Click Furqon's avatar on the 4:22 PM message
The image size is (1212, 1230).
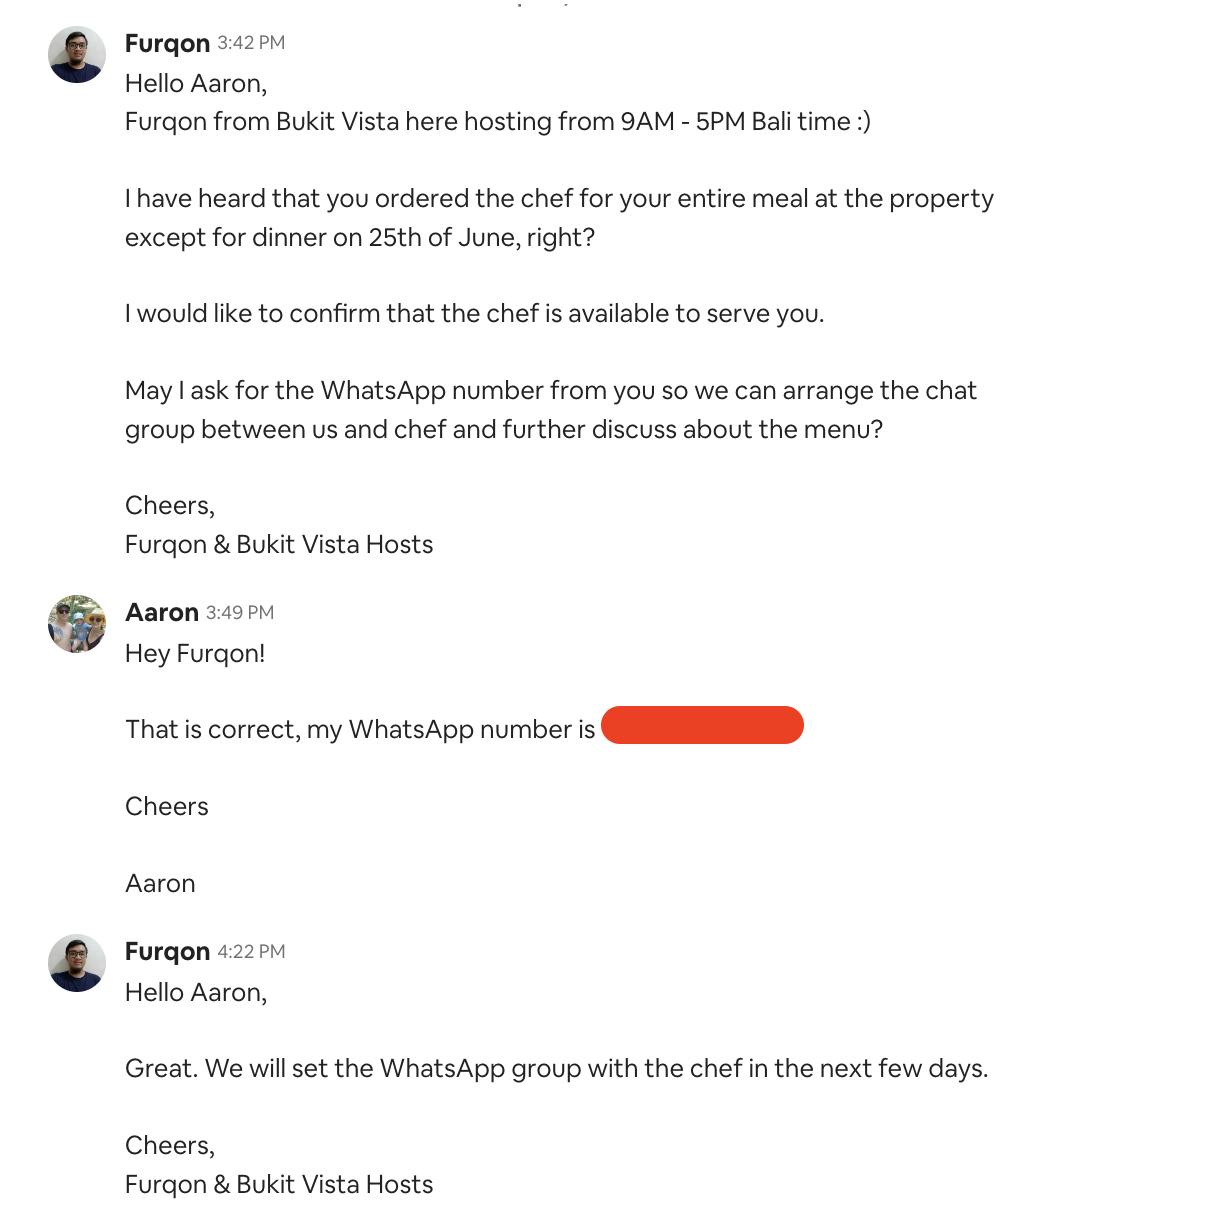tap(77, 963)
